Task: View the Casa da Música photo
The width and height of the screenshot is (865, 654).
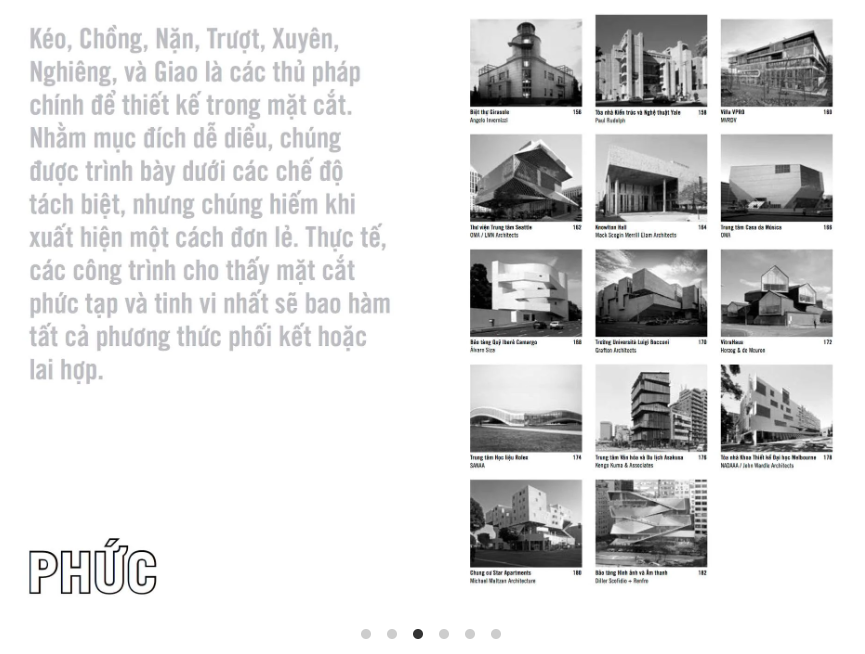Action: [x=776, y=178]
